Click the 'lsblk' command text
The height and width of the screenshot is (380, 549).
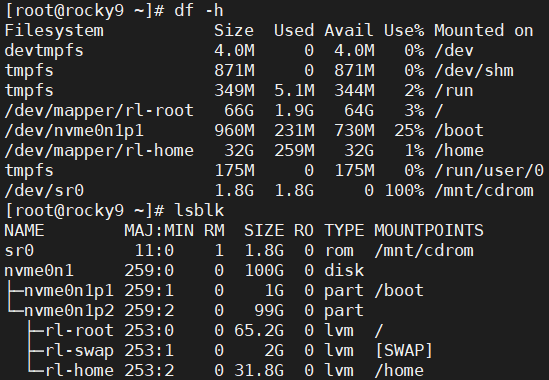click(199, 210)
